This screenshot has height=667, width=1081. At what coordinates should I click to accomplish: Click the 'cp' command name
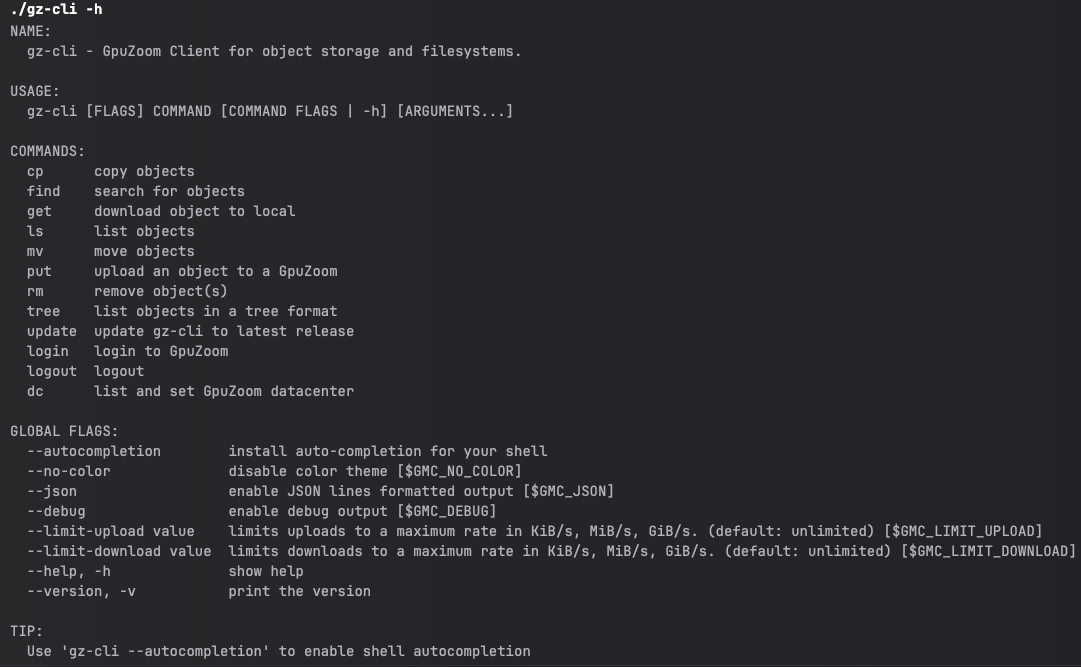pos(36,171)
